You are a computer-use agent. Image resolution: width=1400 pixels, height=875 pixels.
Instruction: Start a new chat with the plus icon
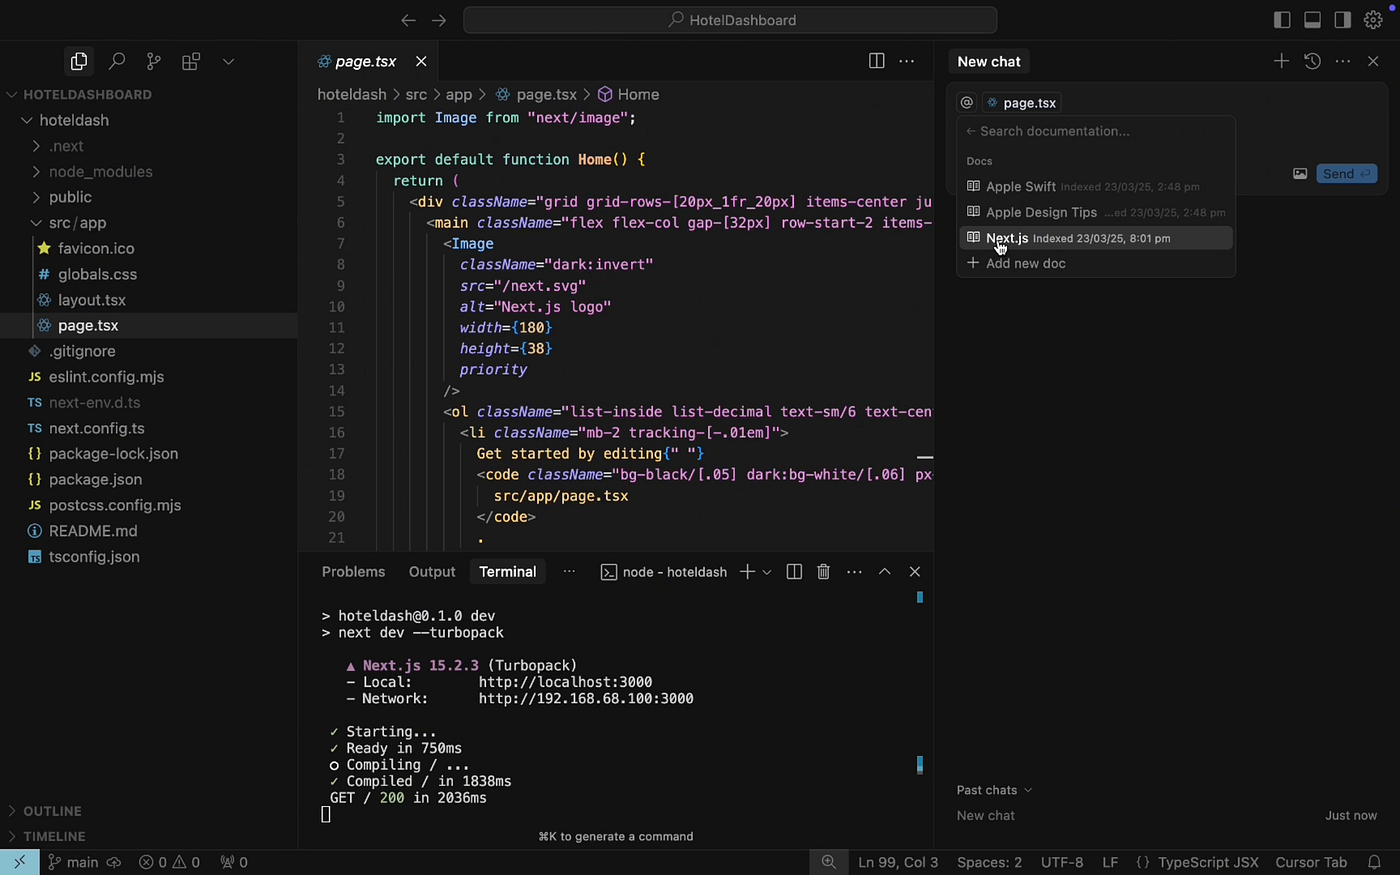click(1281, 61)
